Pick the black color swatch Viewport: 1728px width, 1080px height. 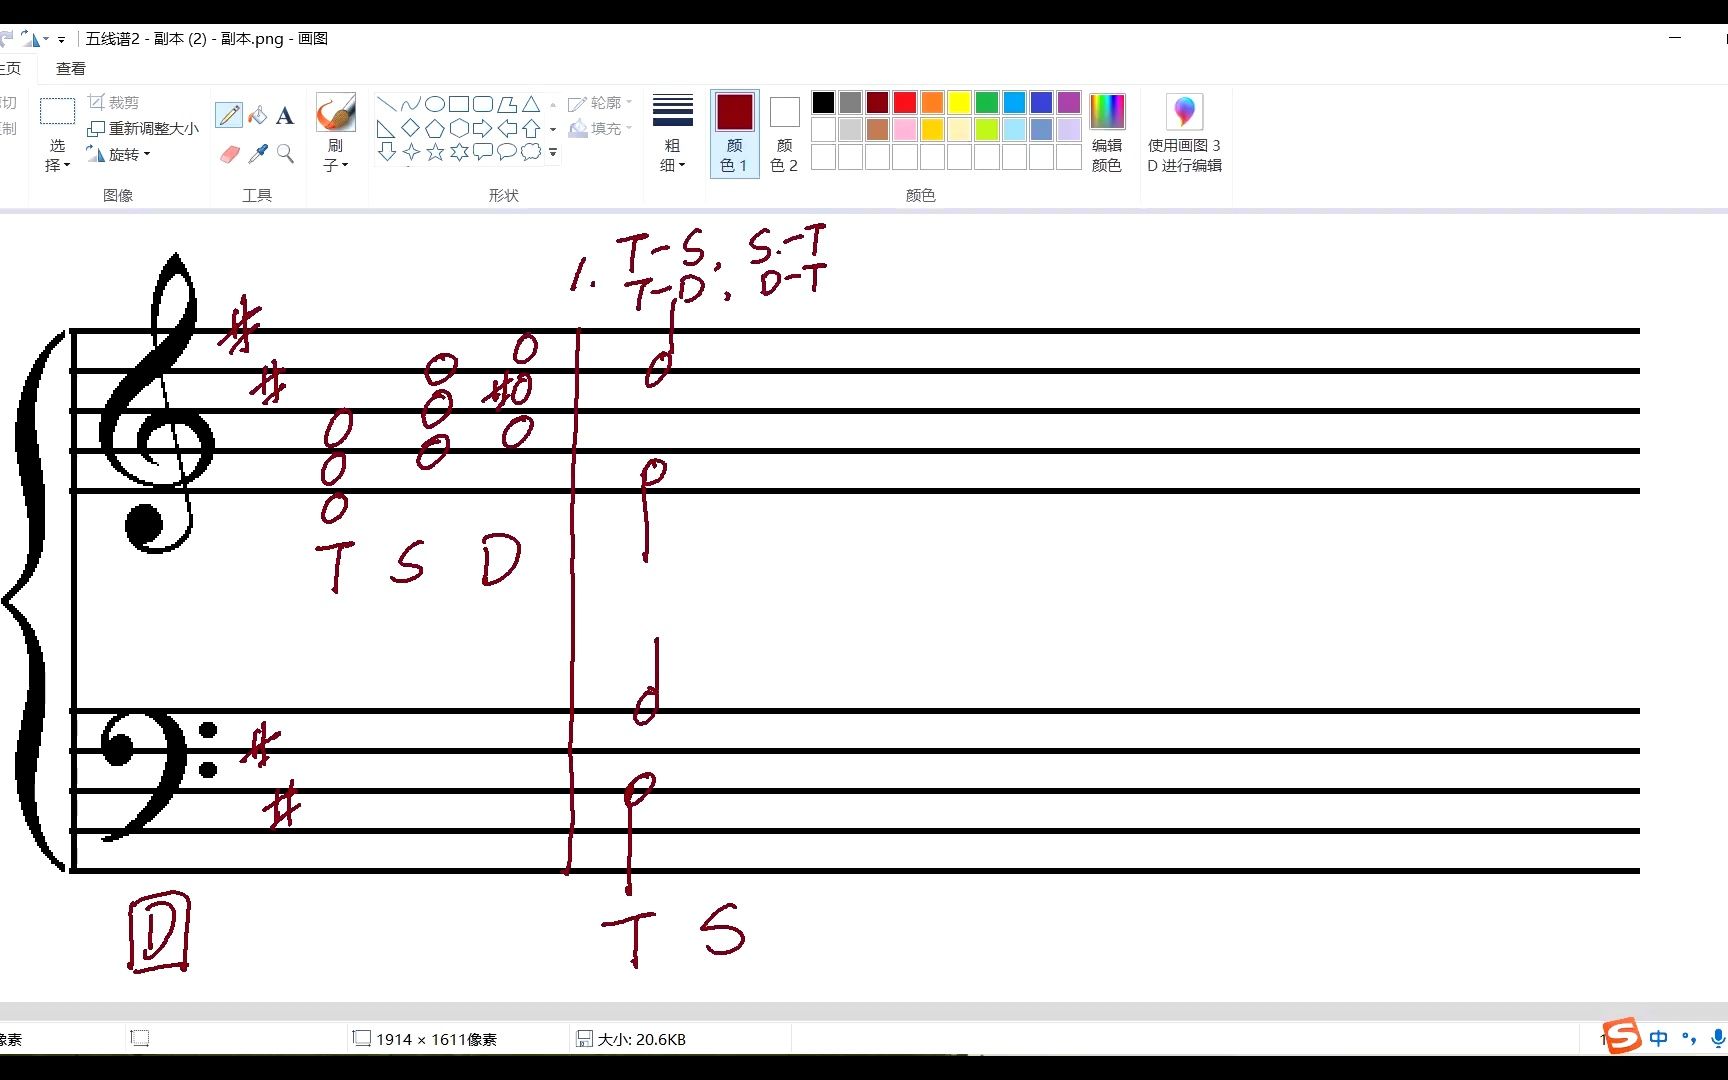coord(823,102)
